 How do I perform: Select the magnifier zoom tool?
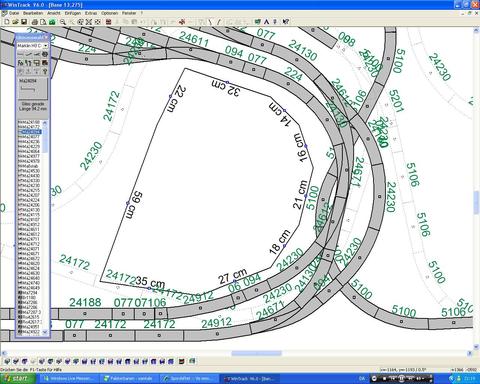pyautogui.click(x=63, y=22)
